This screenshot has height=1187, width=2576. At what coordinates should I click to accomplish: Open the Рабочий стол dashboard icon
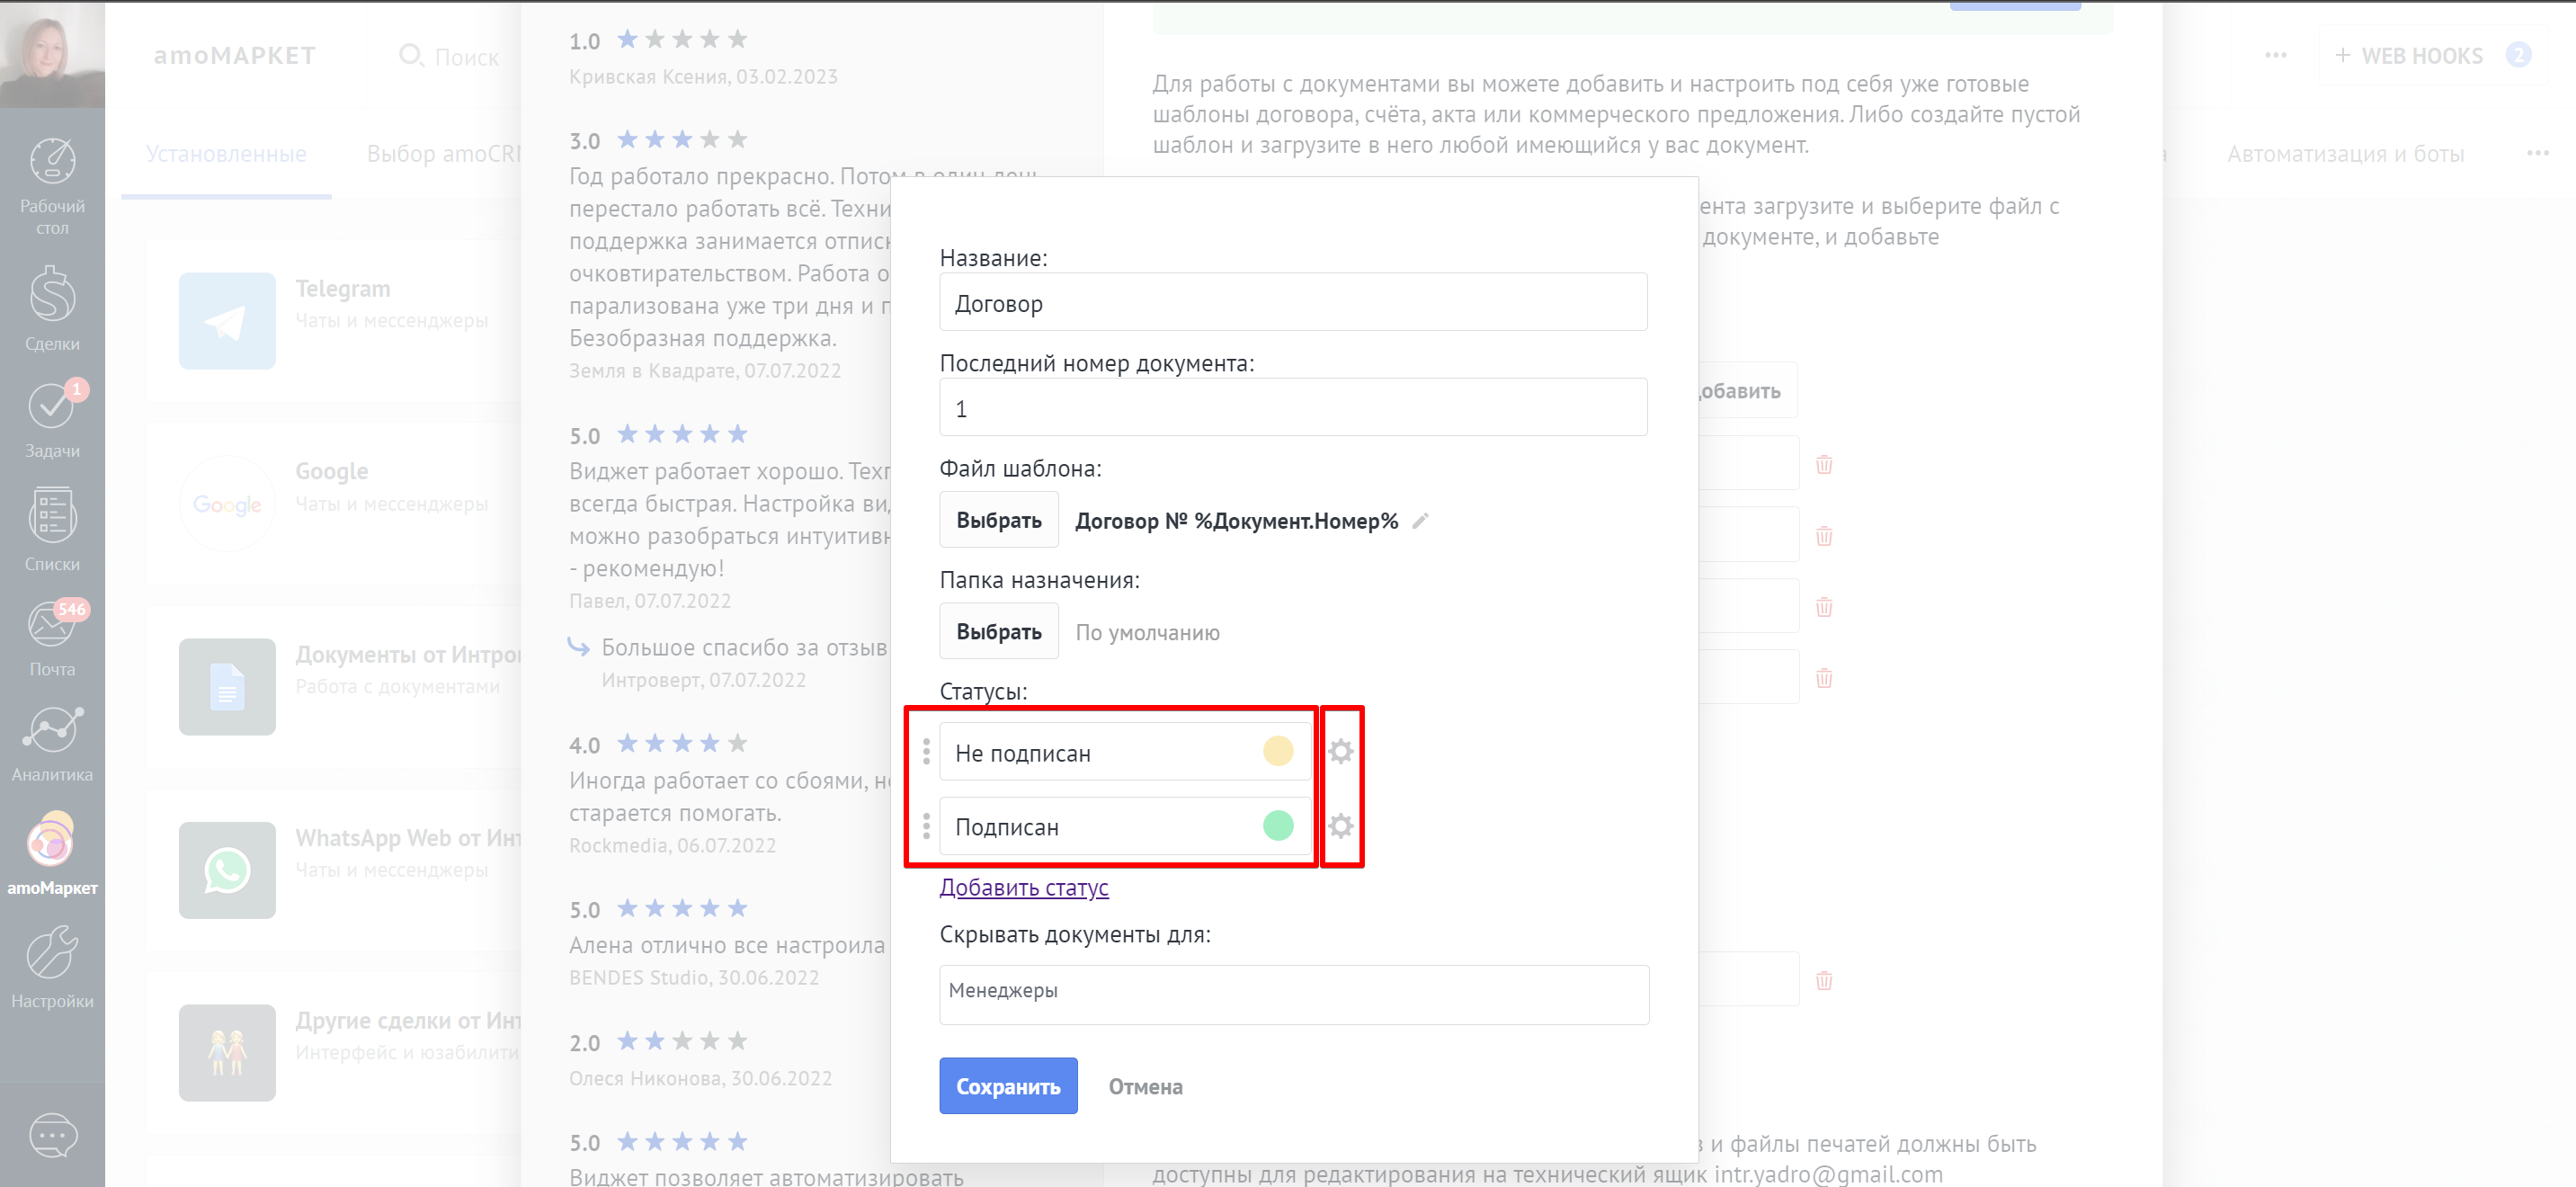52,162
